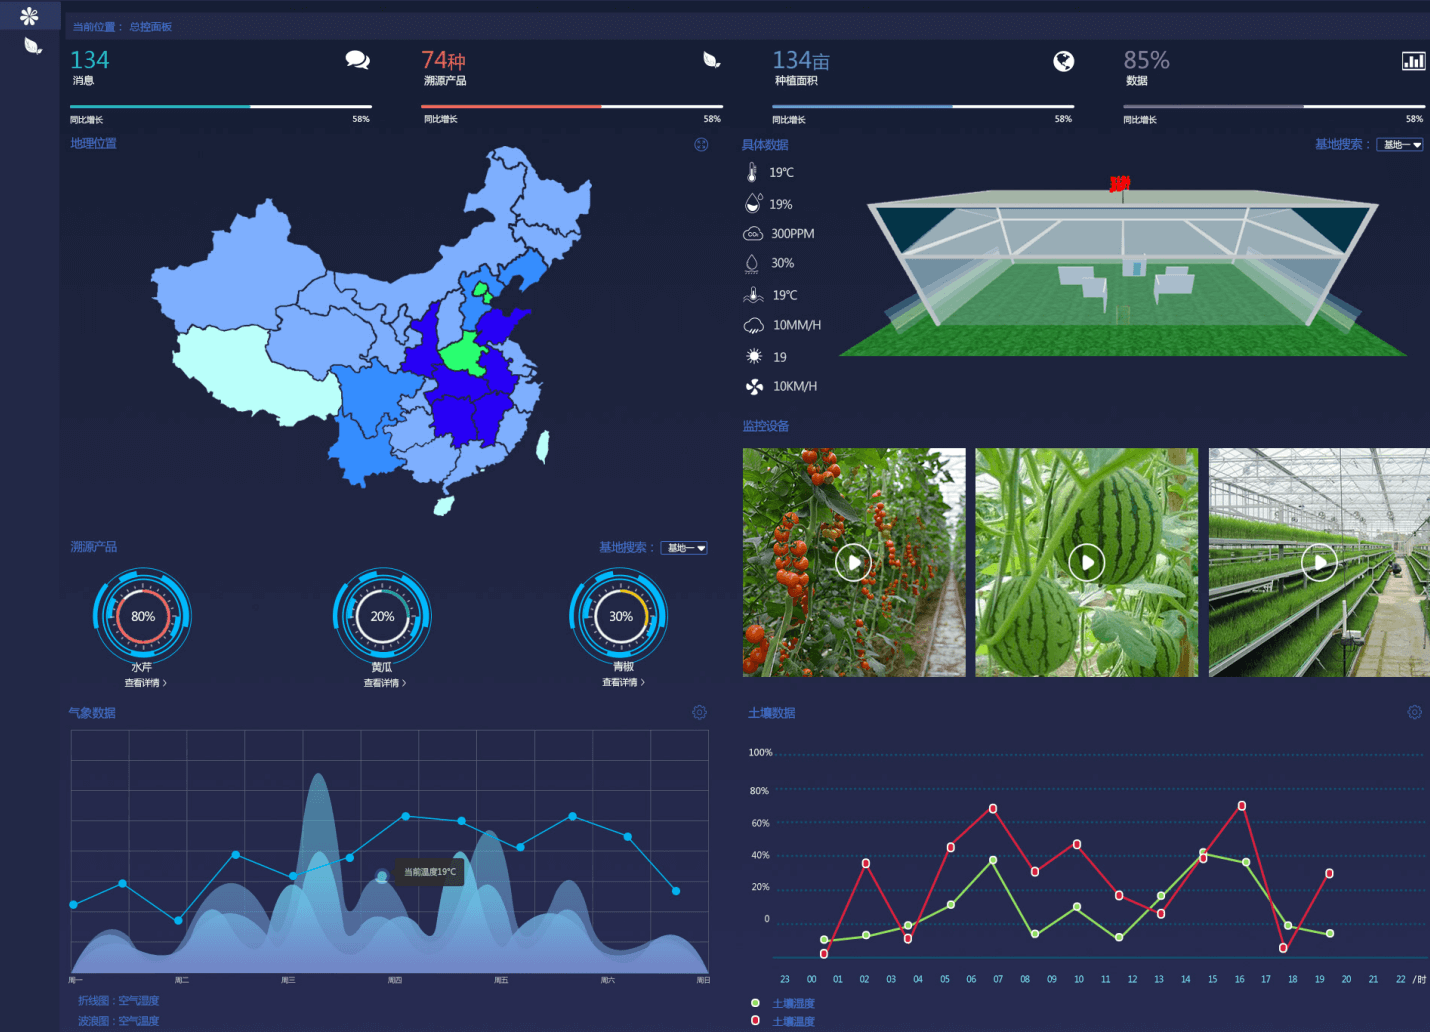Open 基地一 dropdown in 溯源产品 panel
Screen dimensions: 1430x1032
(684, 548)
